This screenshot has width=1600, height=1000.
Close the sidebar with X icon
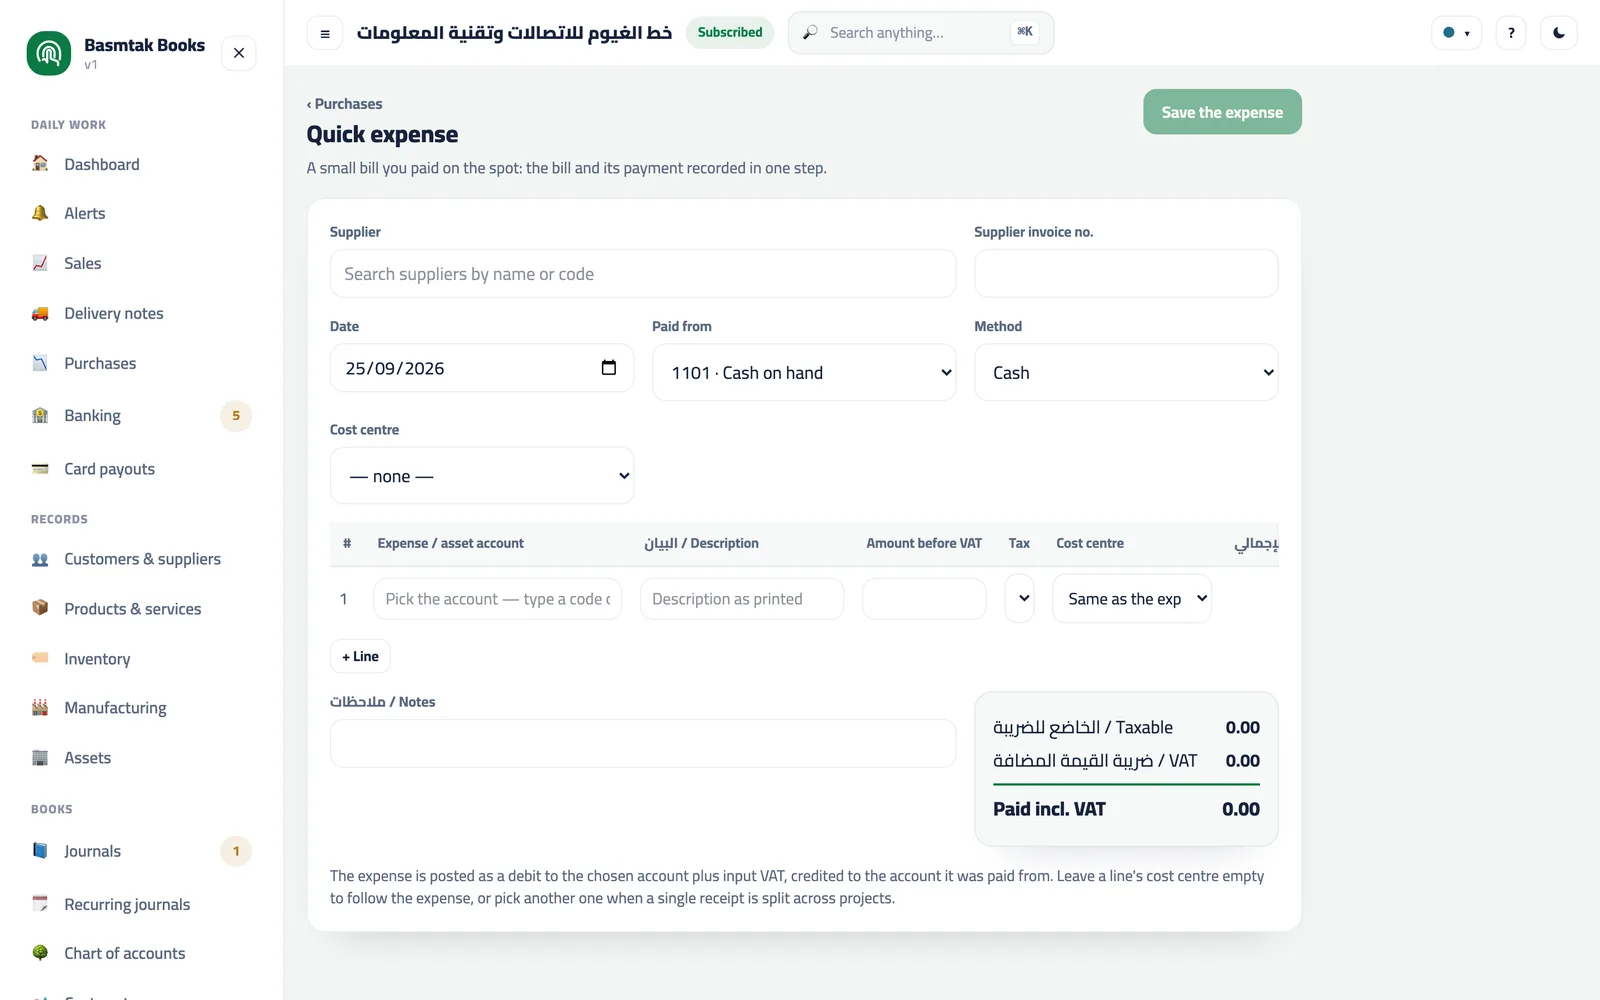point(239,53)
